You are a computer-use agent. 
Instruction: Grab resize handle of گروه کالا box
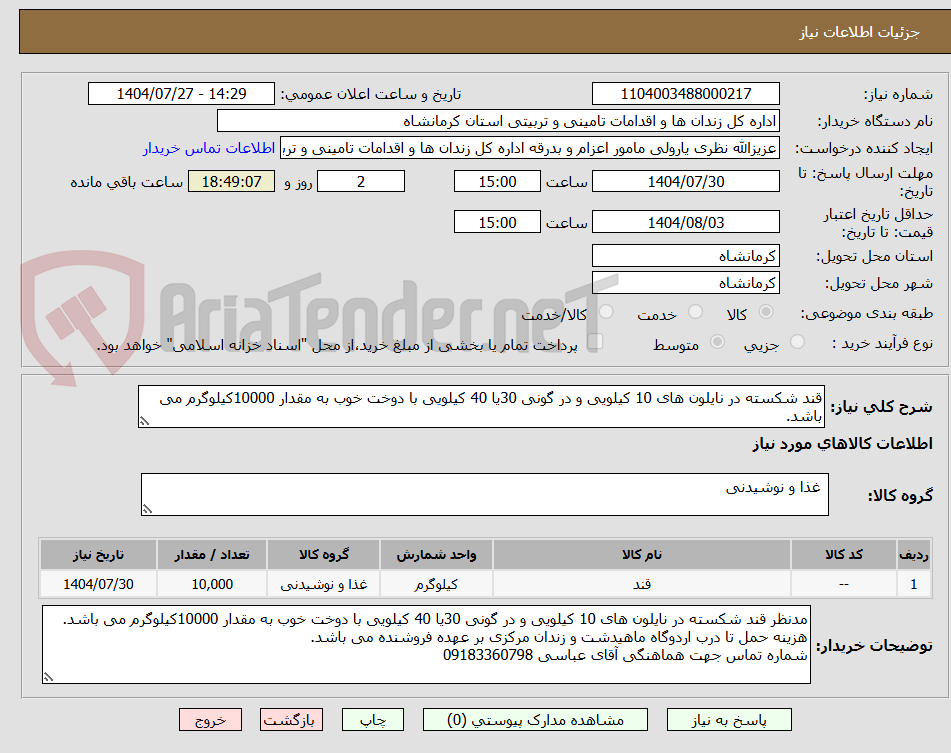tap(147, 509)
